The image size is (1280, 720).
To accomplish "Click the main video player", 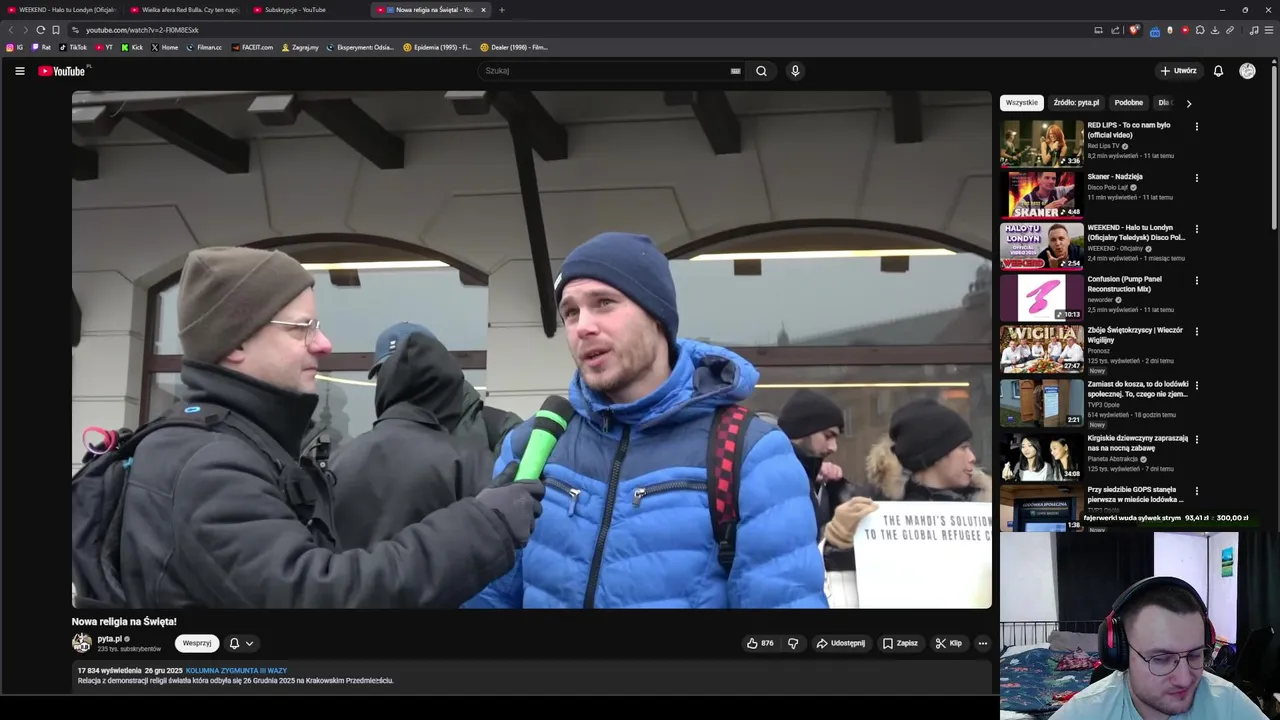I will (x=532, y=350).
